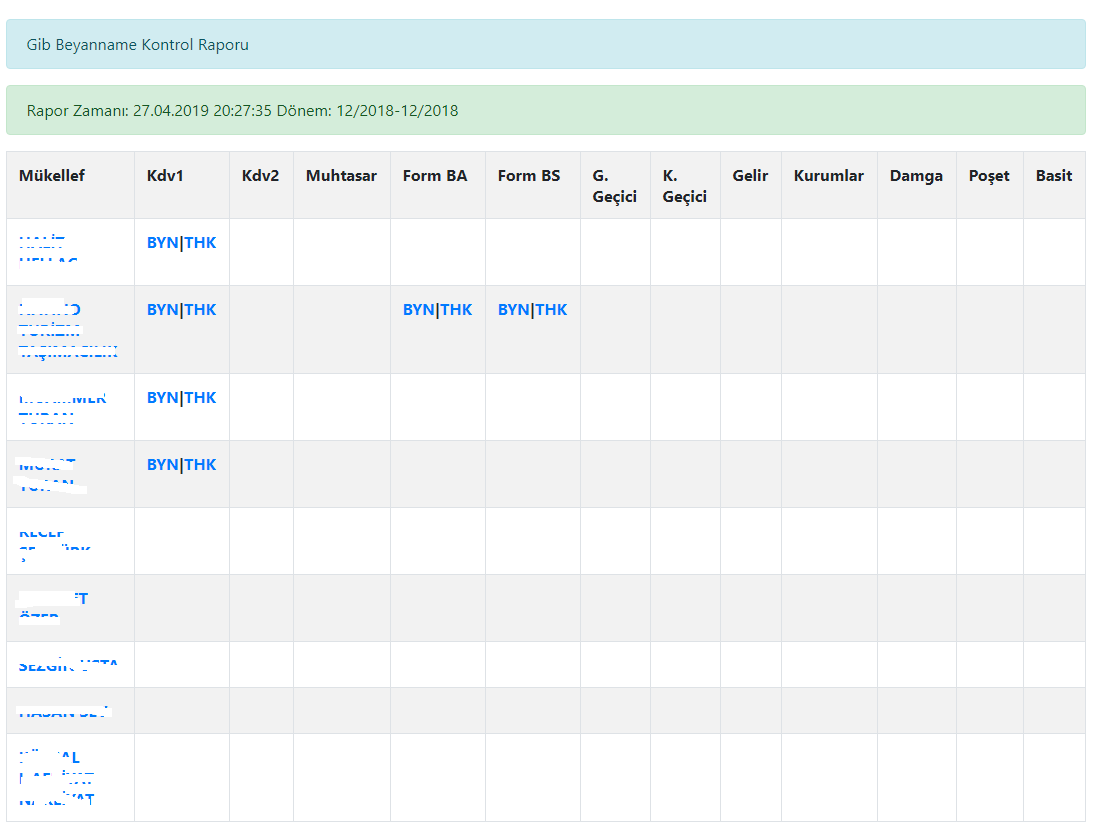Open the taxpayer name in first row
Viewport: 1106px width, 834px height.
click(48, 251)
